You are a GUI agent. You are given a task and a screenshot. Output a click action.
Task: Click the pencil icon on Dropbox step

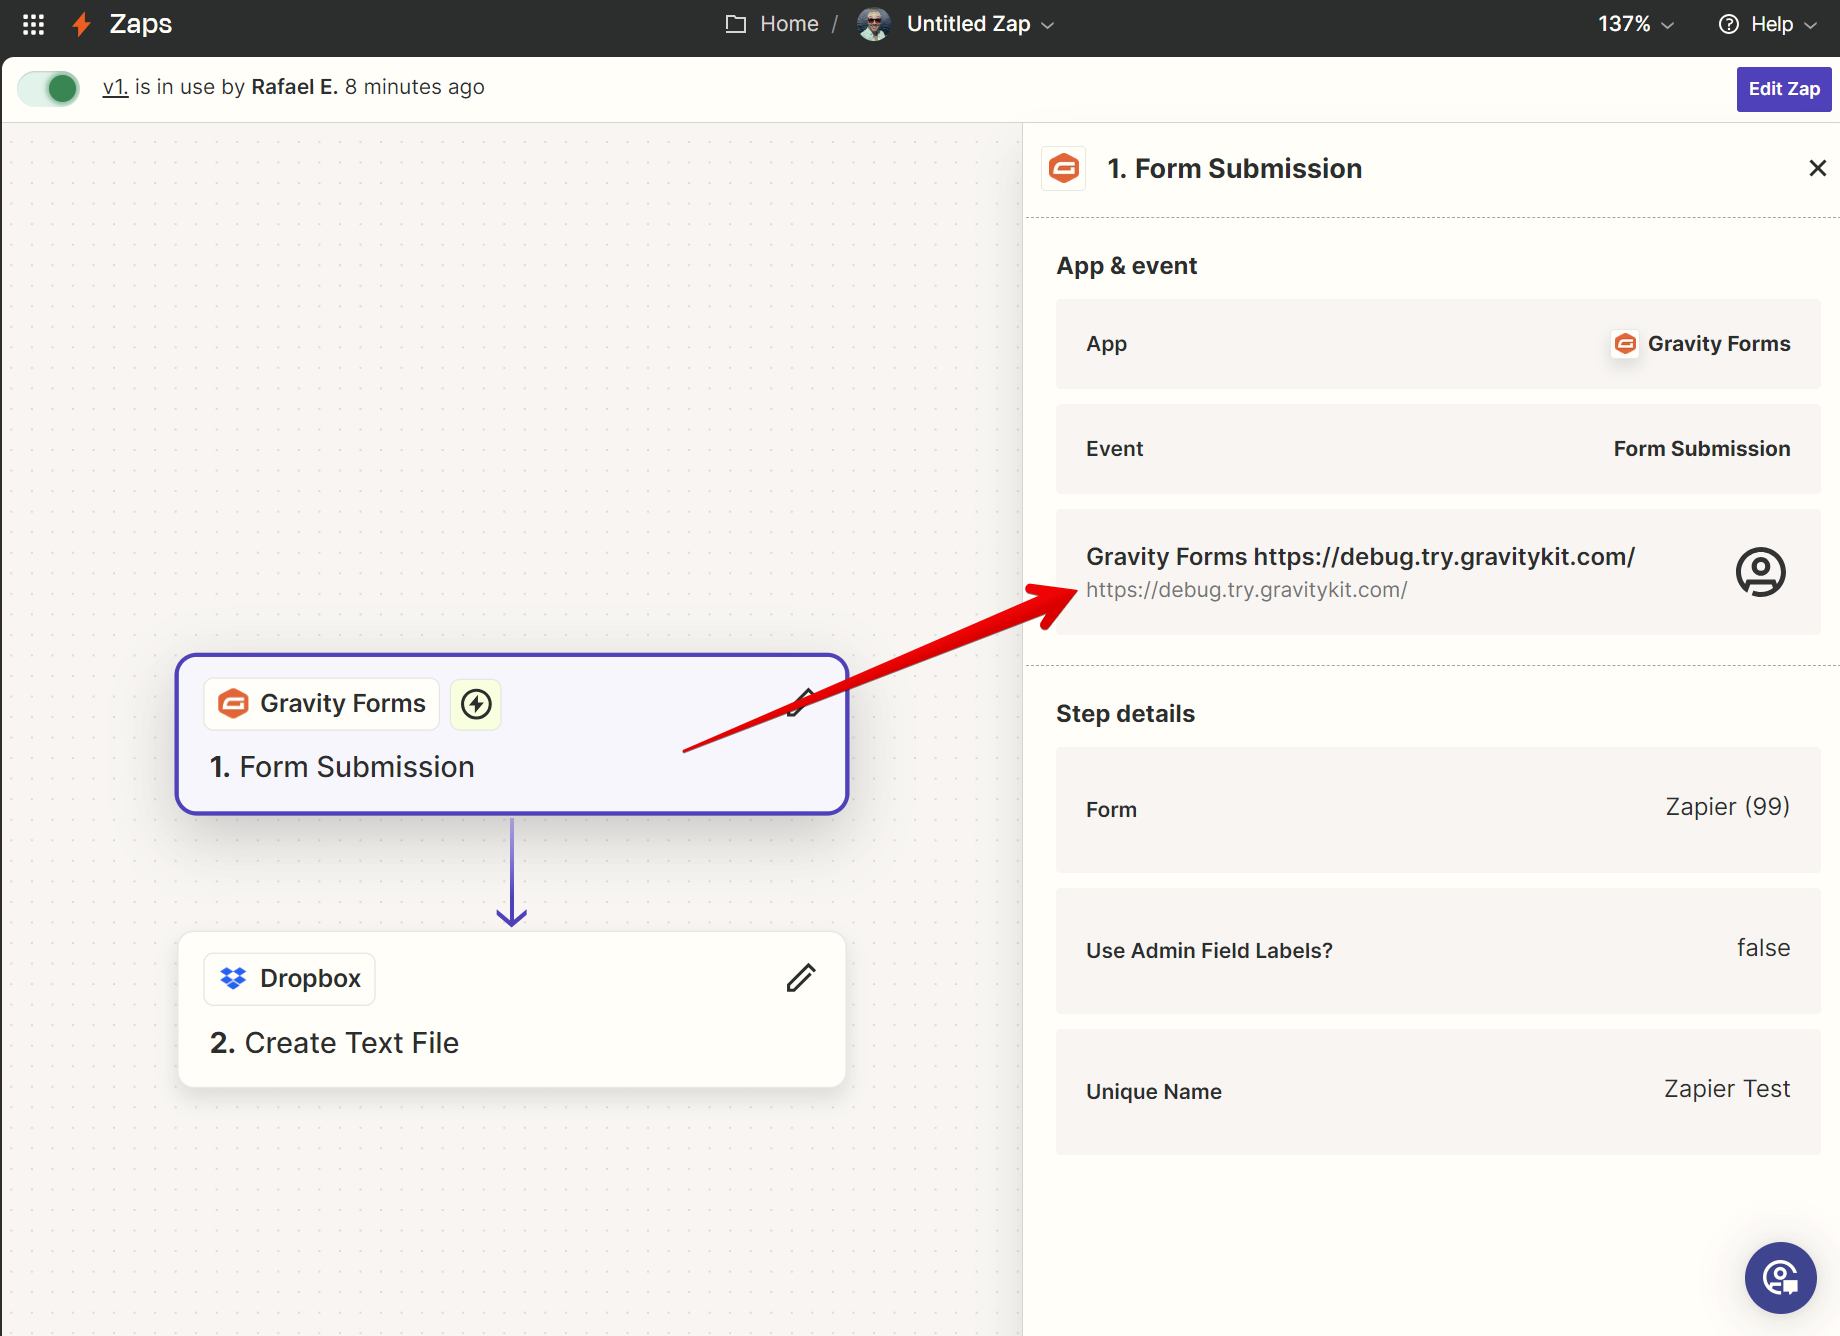click(x=800, y=978)
